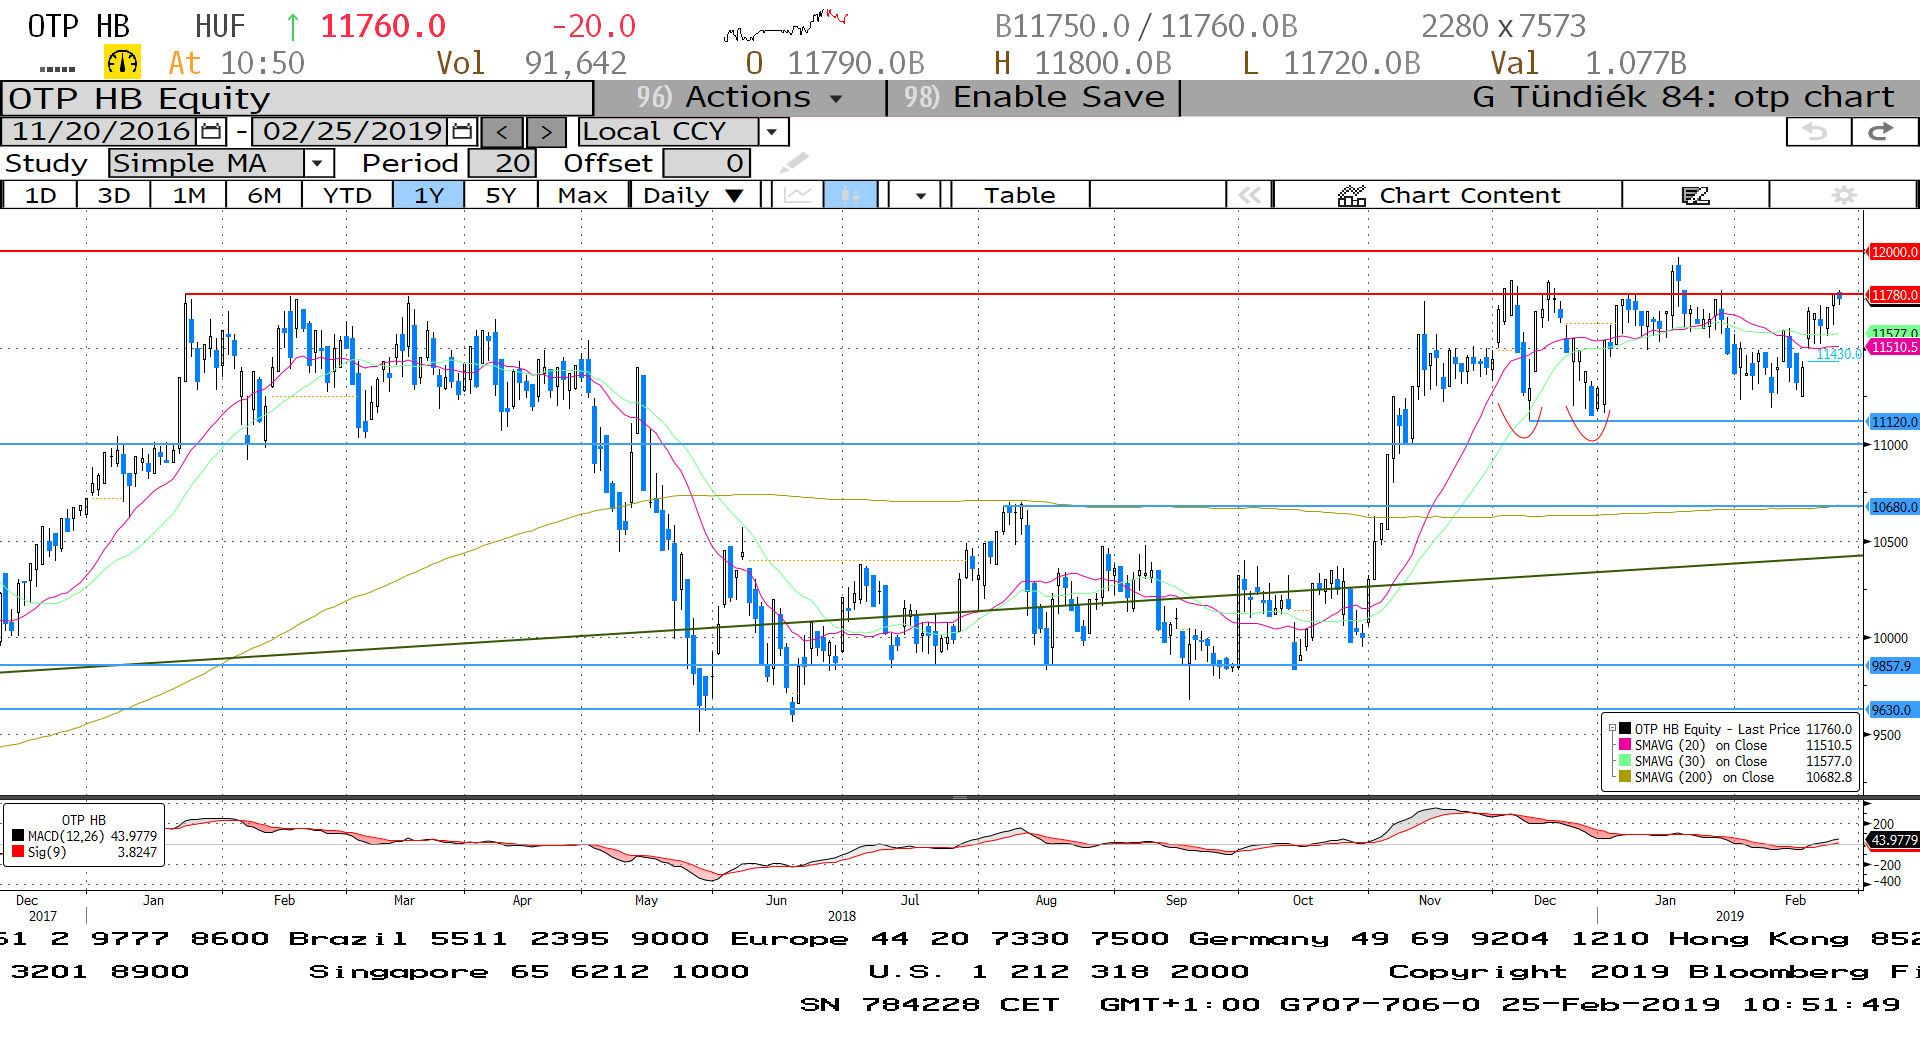
Task: Click the Offset value 0 field
Action: click(707, 163)
